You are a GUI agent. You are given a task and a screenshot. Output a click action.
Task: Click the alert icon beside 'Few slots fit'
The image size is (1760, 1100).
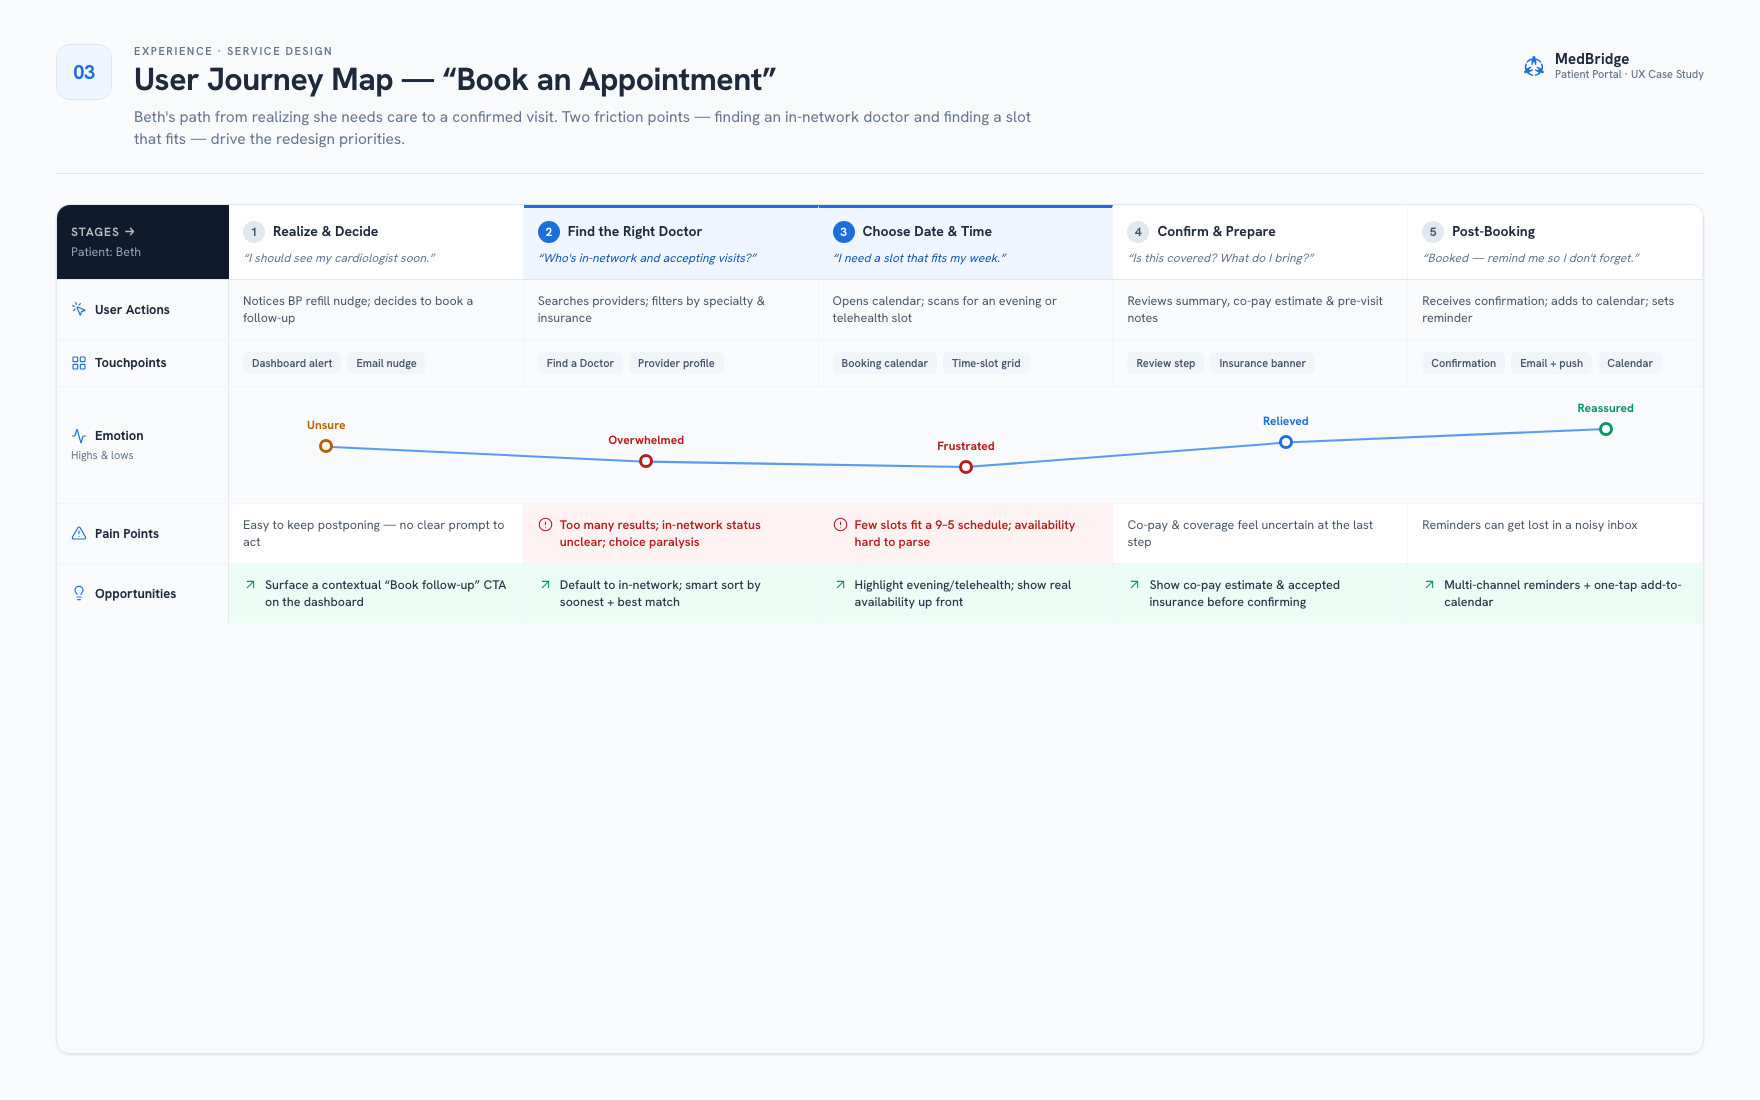[x=840, y=524]
